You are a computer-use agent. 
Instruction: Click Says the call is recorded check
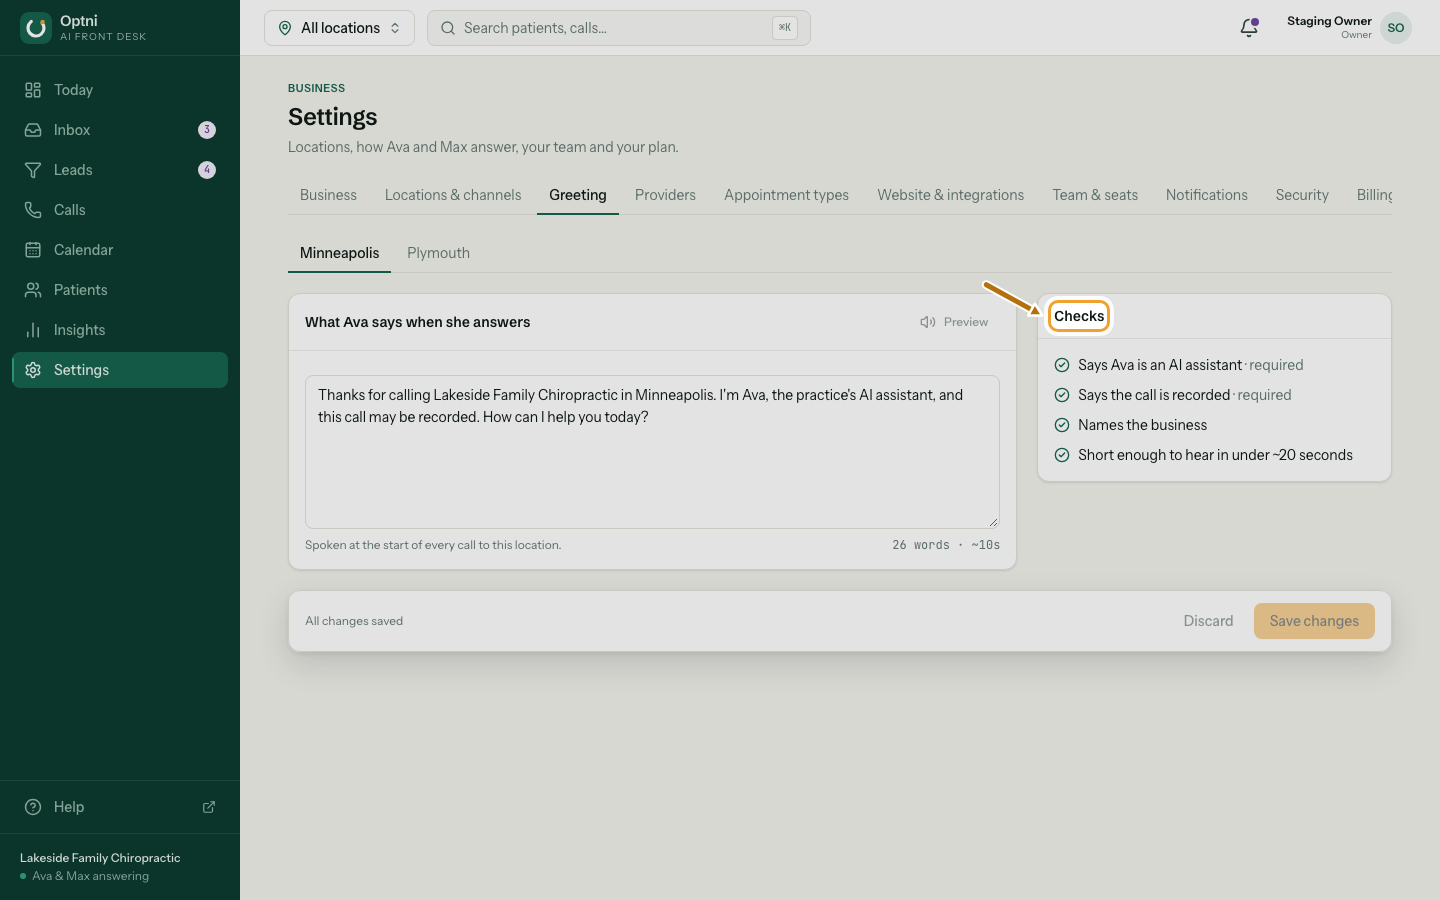click(x=1173, y=395)
